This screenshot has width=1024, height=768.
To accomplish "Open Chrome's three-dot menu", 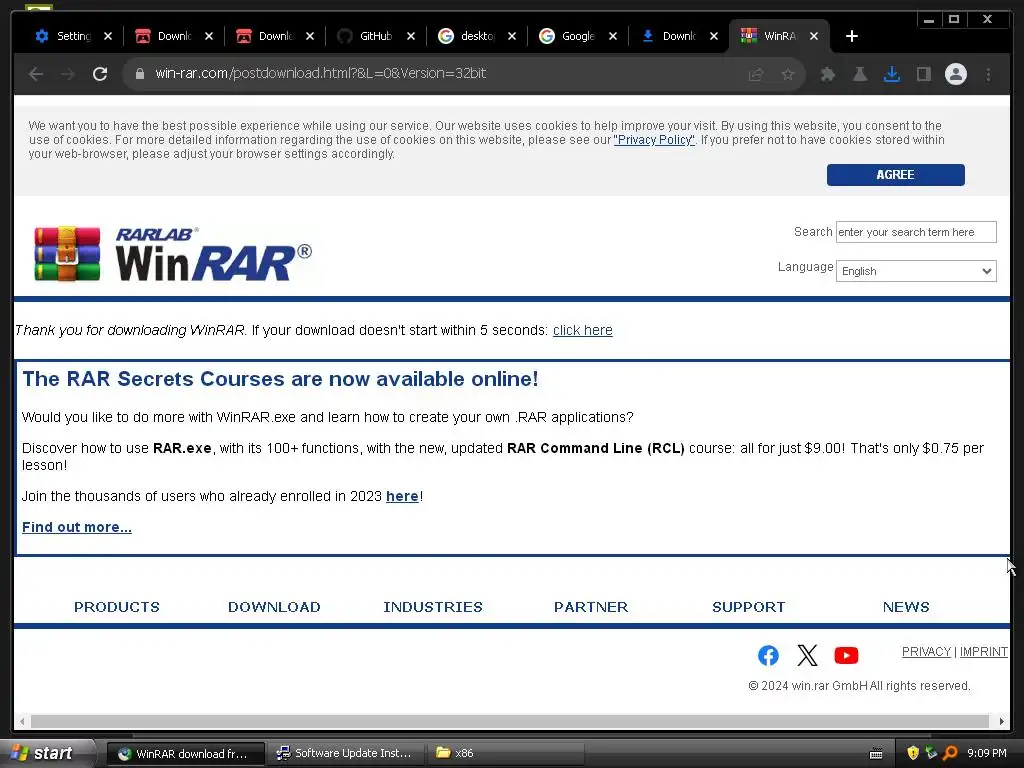I will point(988,74).
